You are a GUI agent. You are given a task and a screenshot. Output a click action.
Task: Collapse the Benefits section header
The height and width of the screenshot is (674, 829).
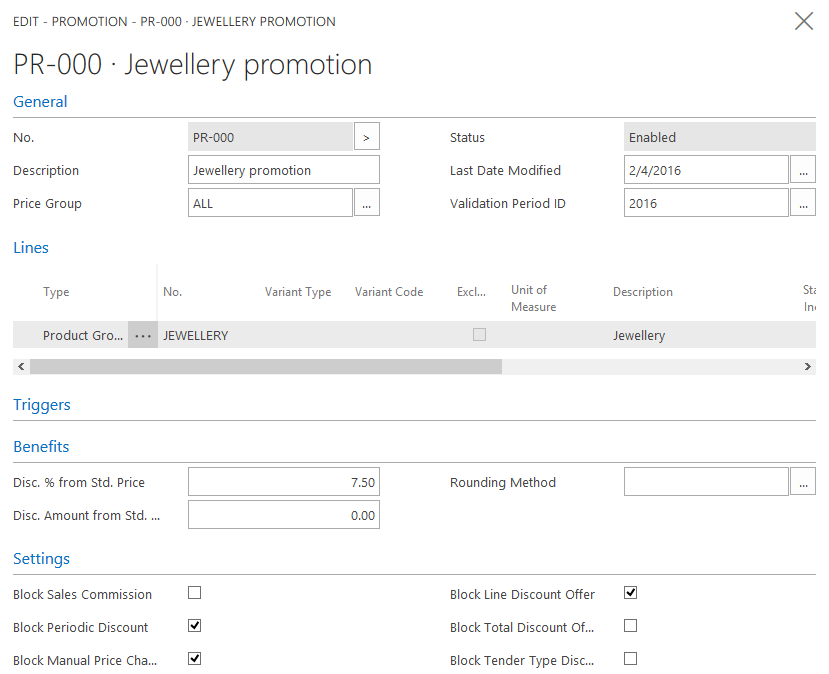(x=41, y=447)
